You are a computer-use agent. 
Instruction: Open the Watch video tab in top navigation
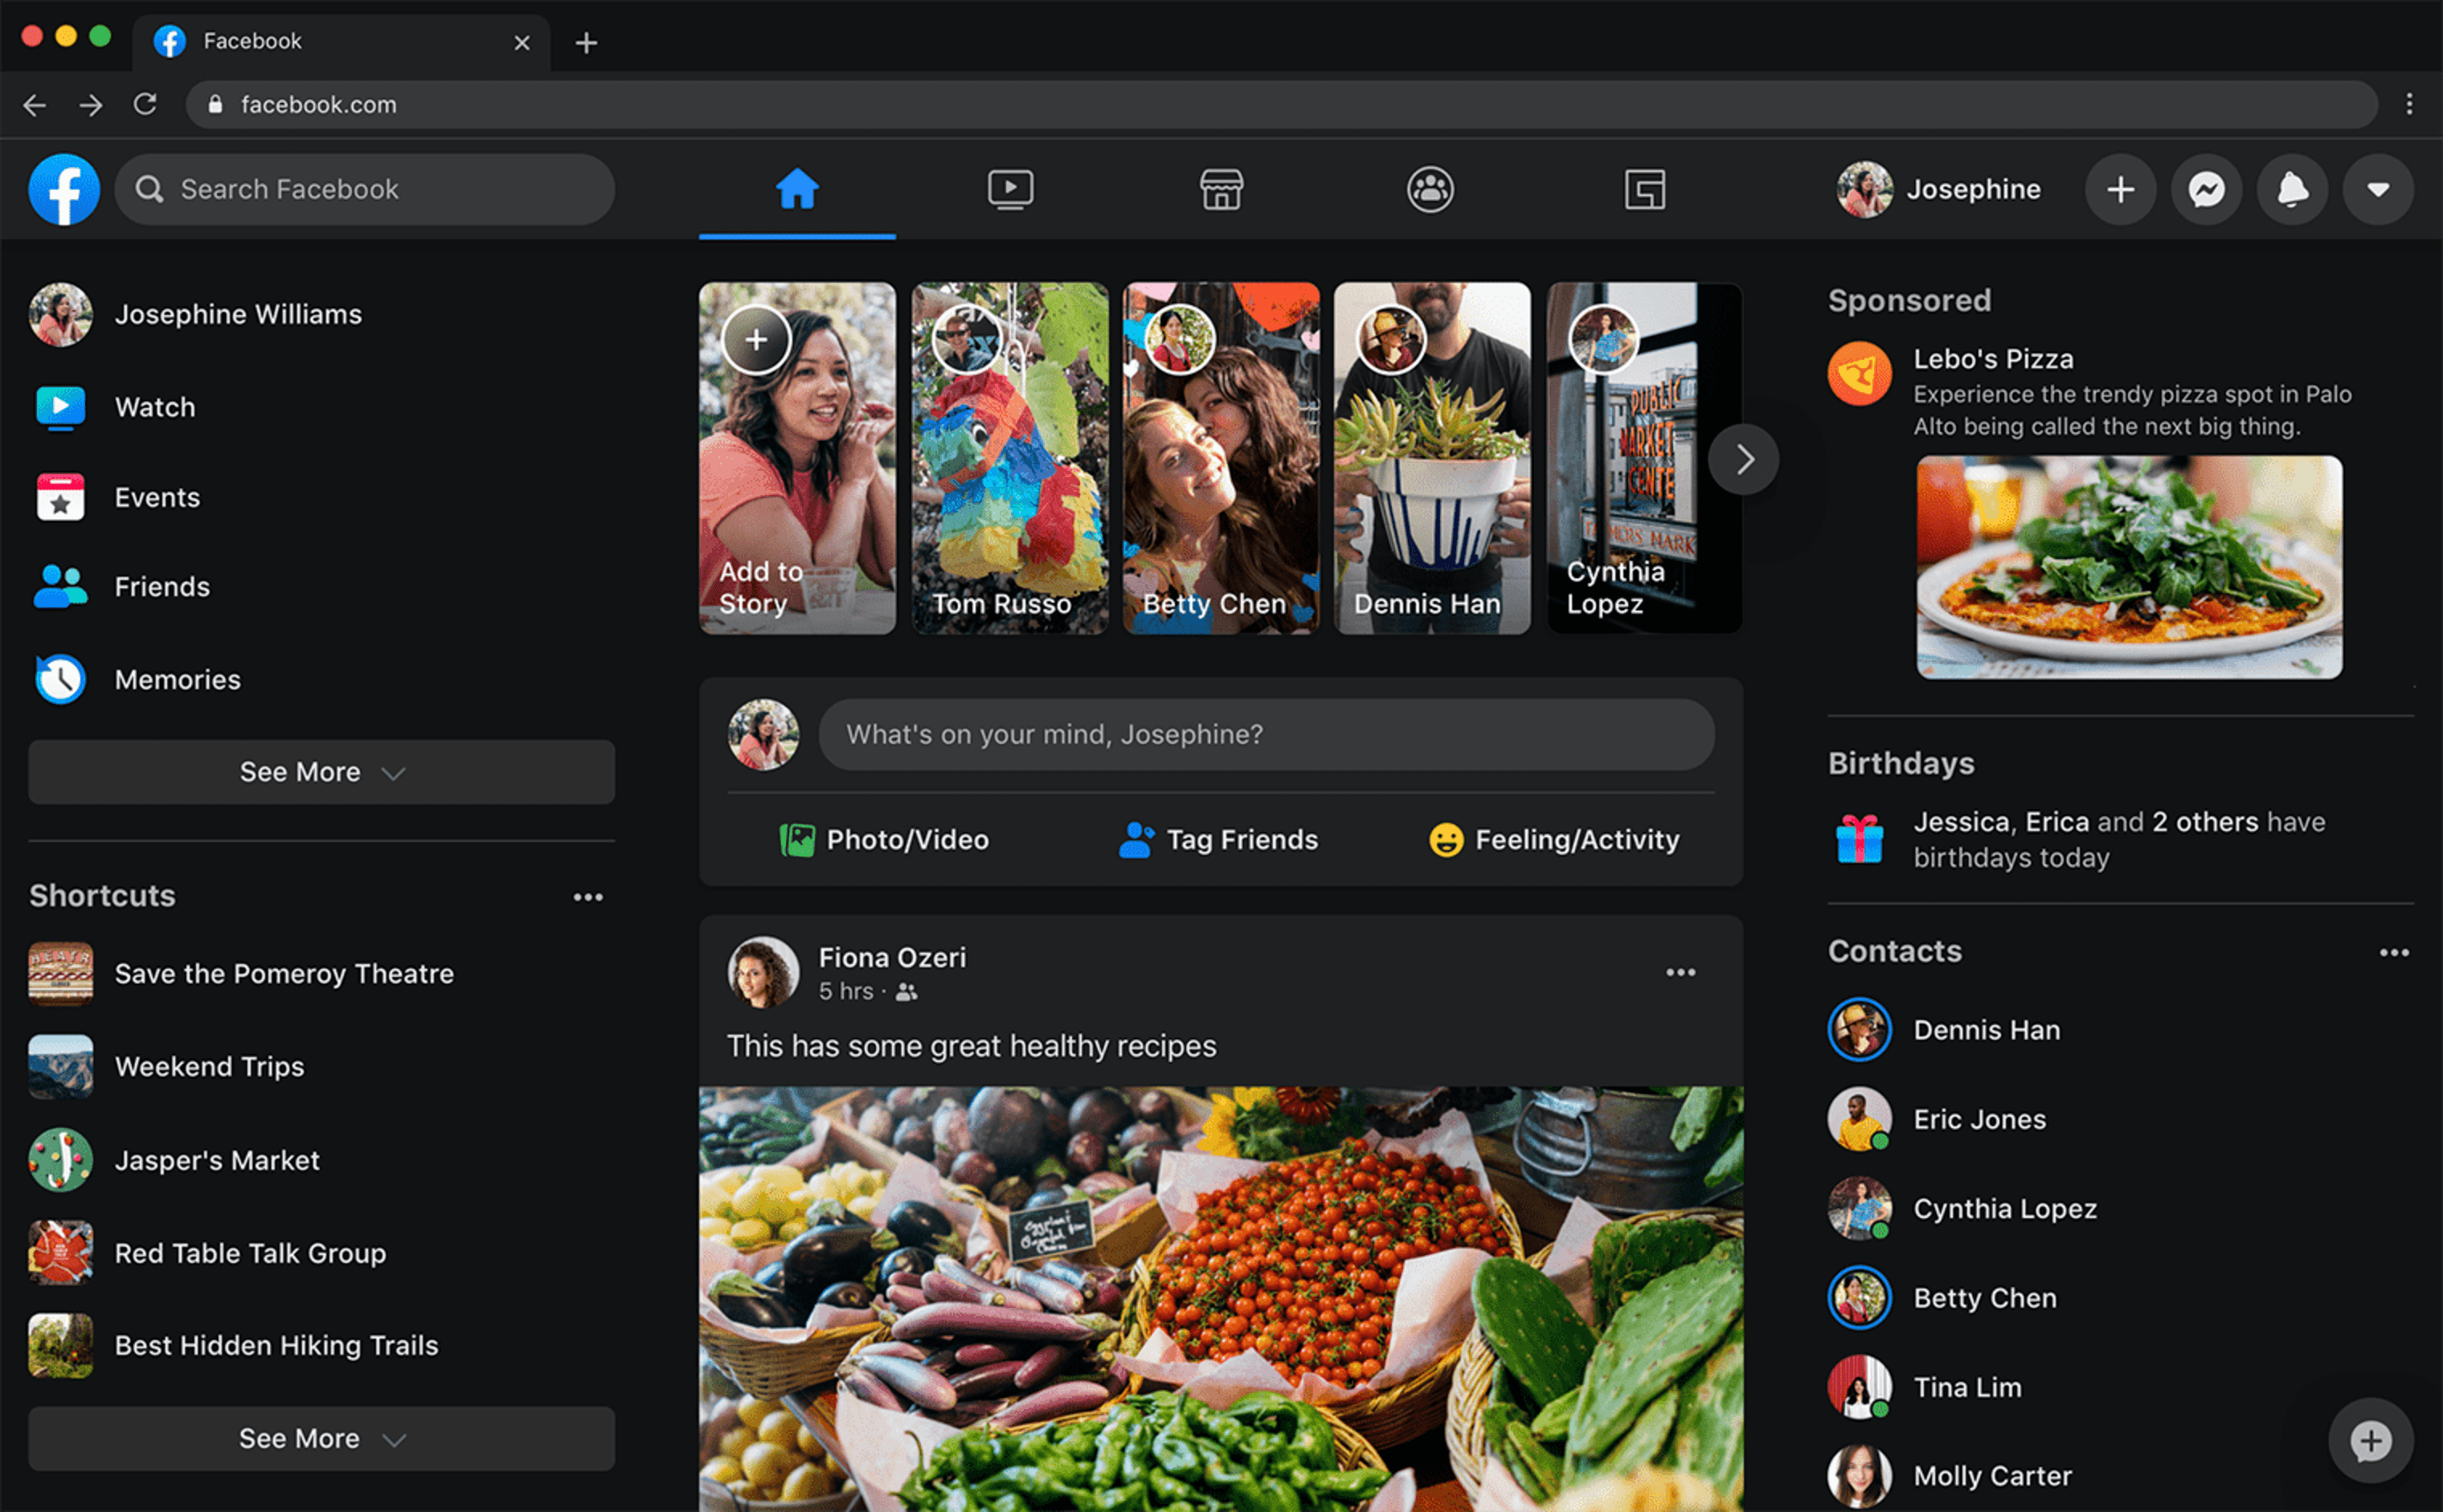(1010, 189)
